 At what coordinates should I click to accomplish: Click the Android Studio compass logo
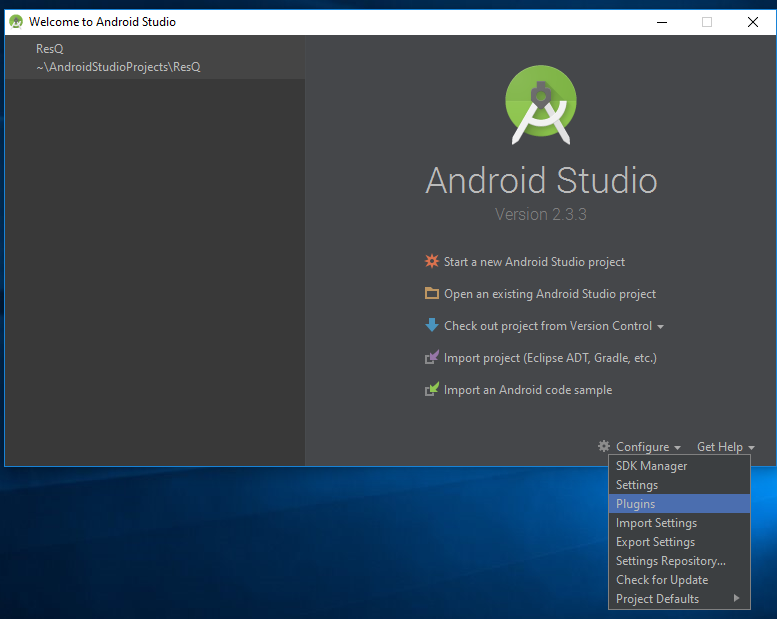click(x=541, y=105)
